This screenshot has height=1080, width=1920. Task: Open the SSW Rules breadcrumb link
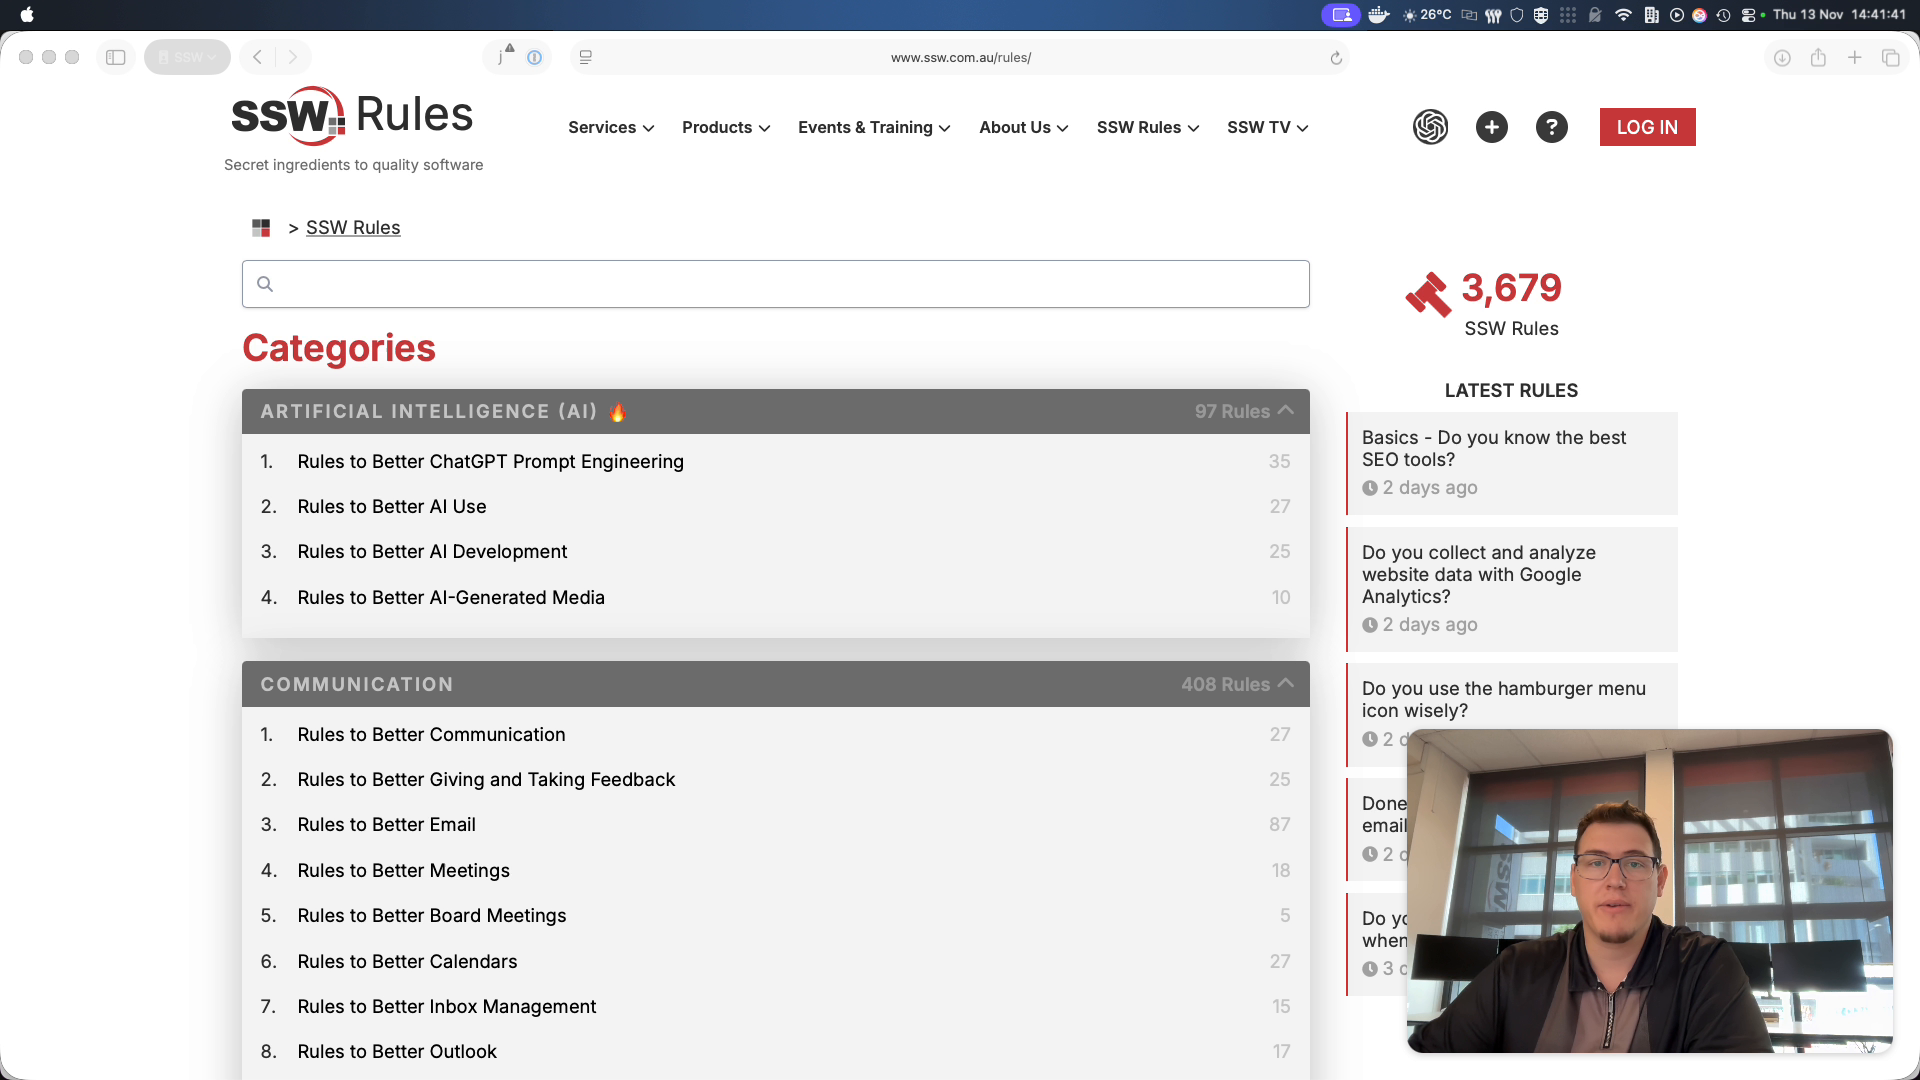(x=353, y=228)
